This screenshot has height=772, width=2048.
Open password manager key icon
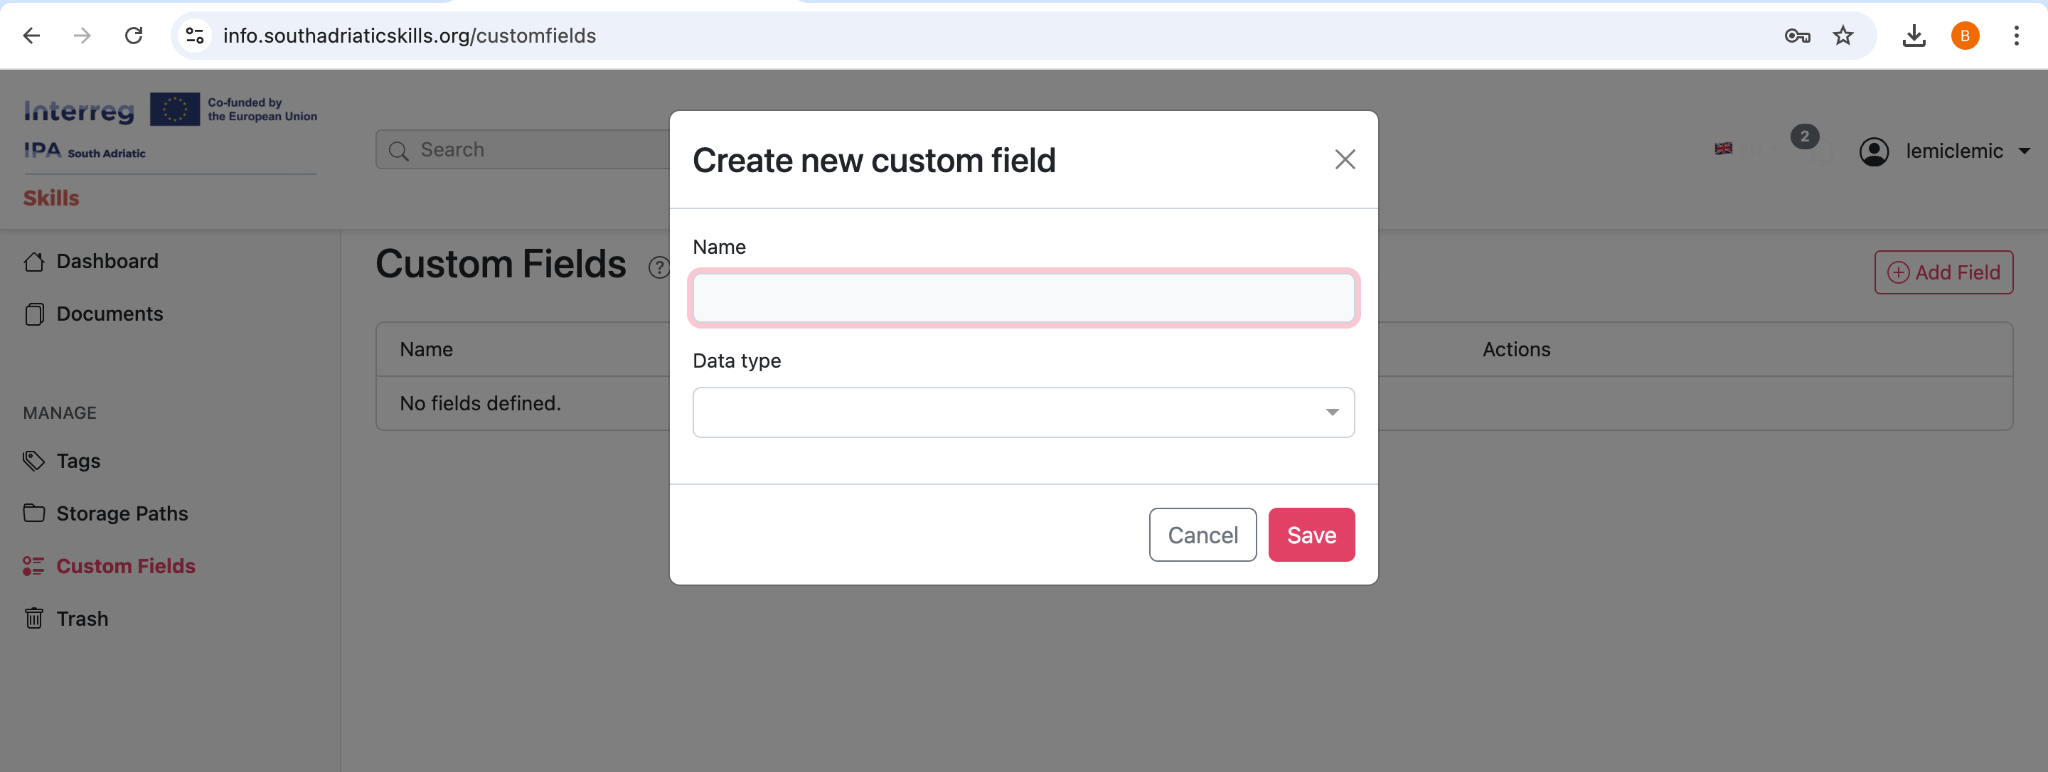tap(1797, 36)
